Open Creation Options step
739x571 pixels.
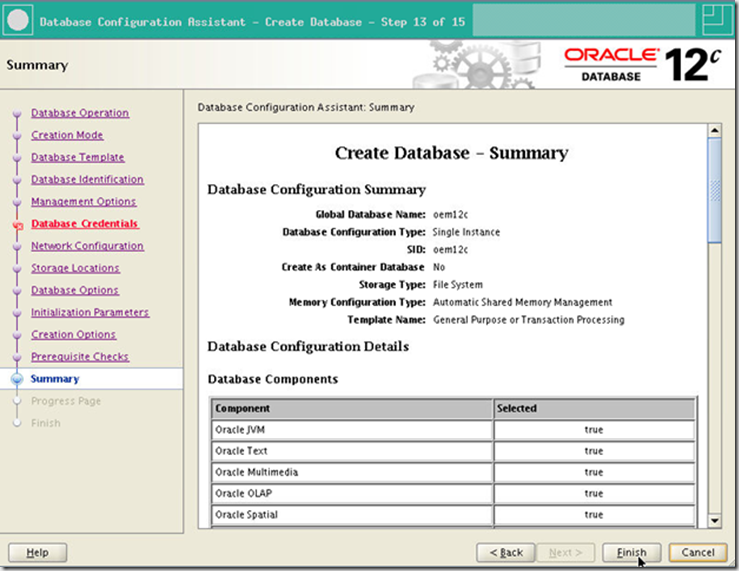(73, 334)
